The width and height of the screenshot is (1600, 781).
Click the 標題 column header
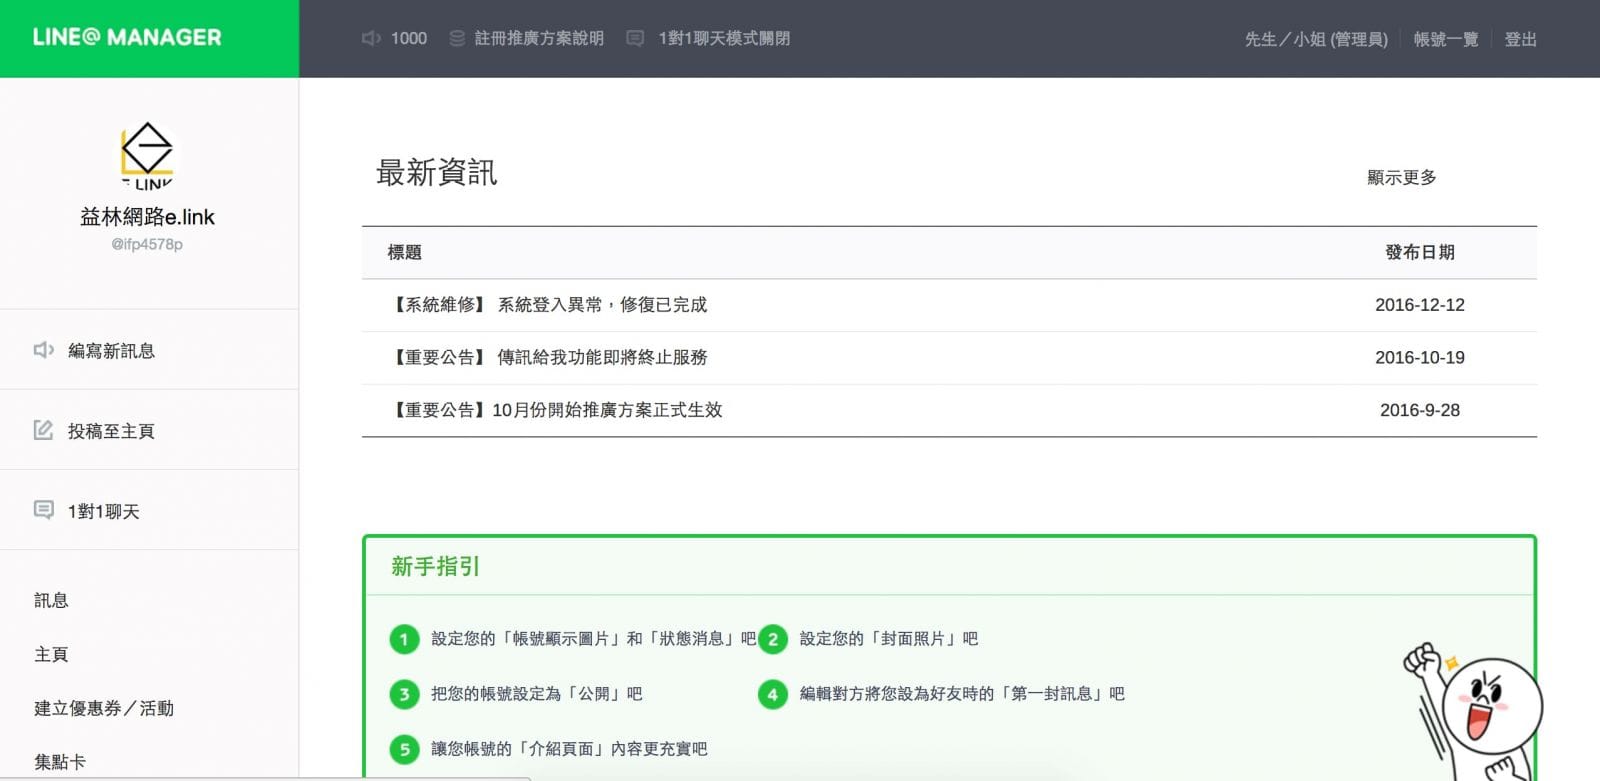405,253
